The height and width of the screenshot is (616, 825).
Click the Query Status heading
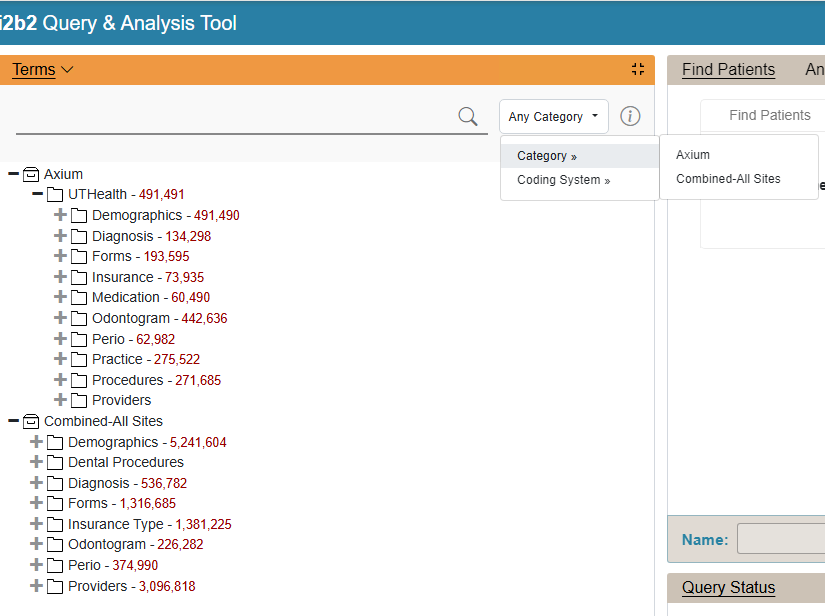[x=727, y=588]
